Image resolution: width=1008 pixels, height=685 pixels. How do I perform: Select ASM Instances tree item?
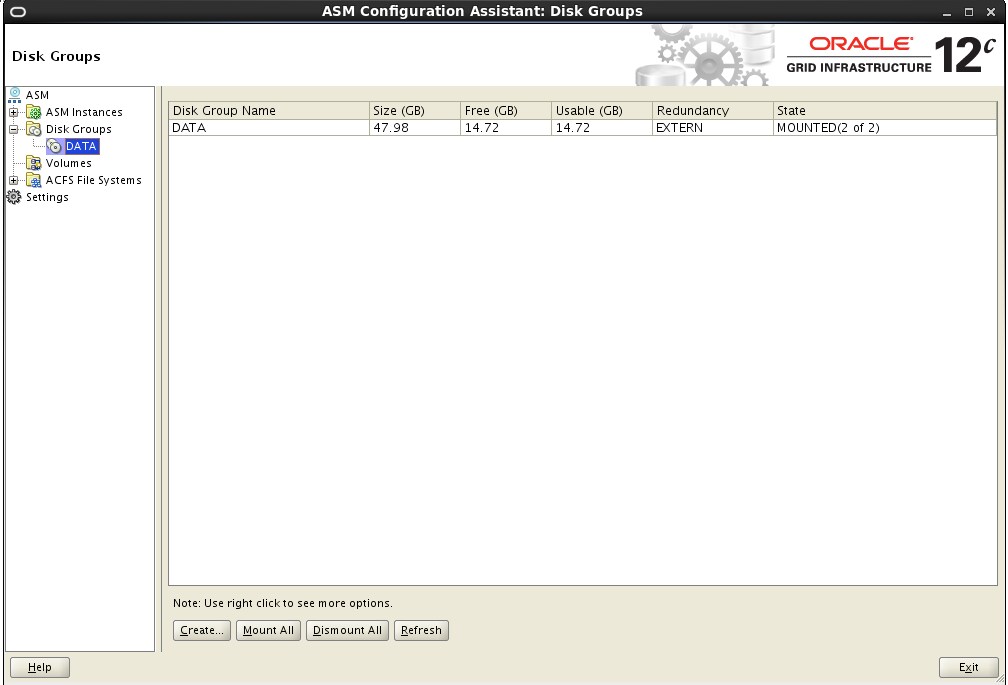[84, 112]
